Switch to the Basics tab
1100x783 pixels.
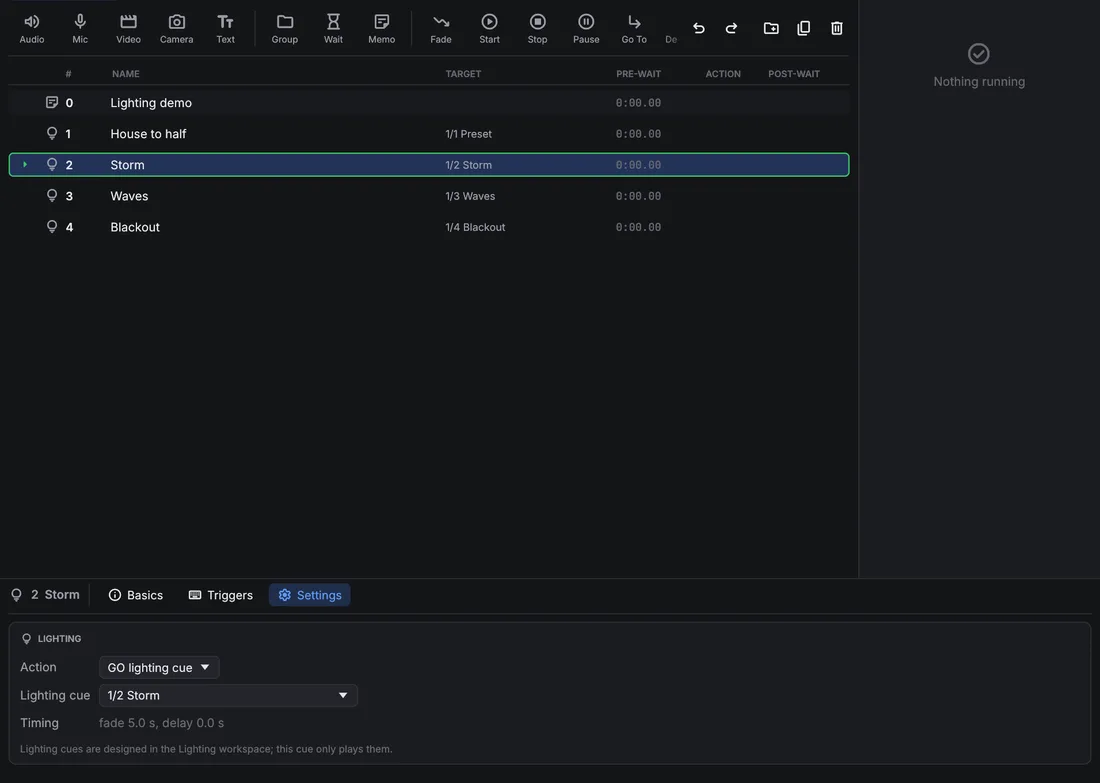(135, 595)
